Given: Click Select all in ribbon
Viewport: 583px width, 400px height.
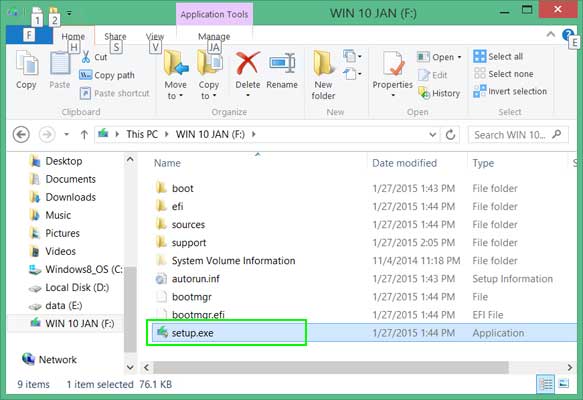Looking at the screenshot, I should point(498,57).
